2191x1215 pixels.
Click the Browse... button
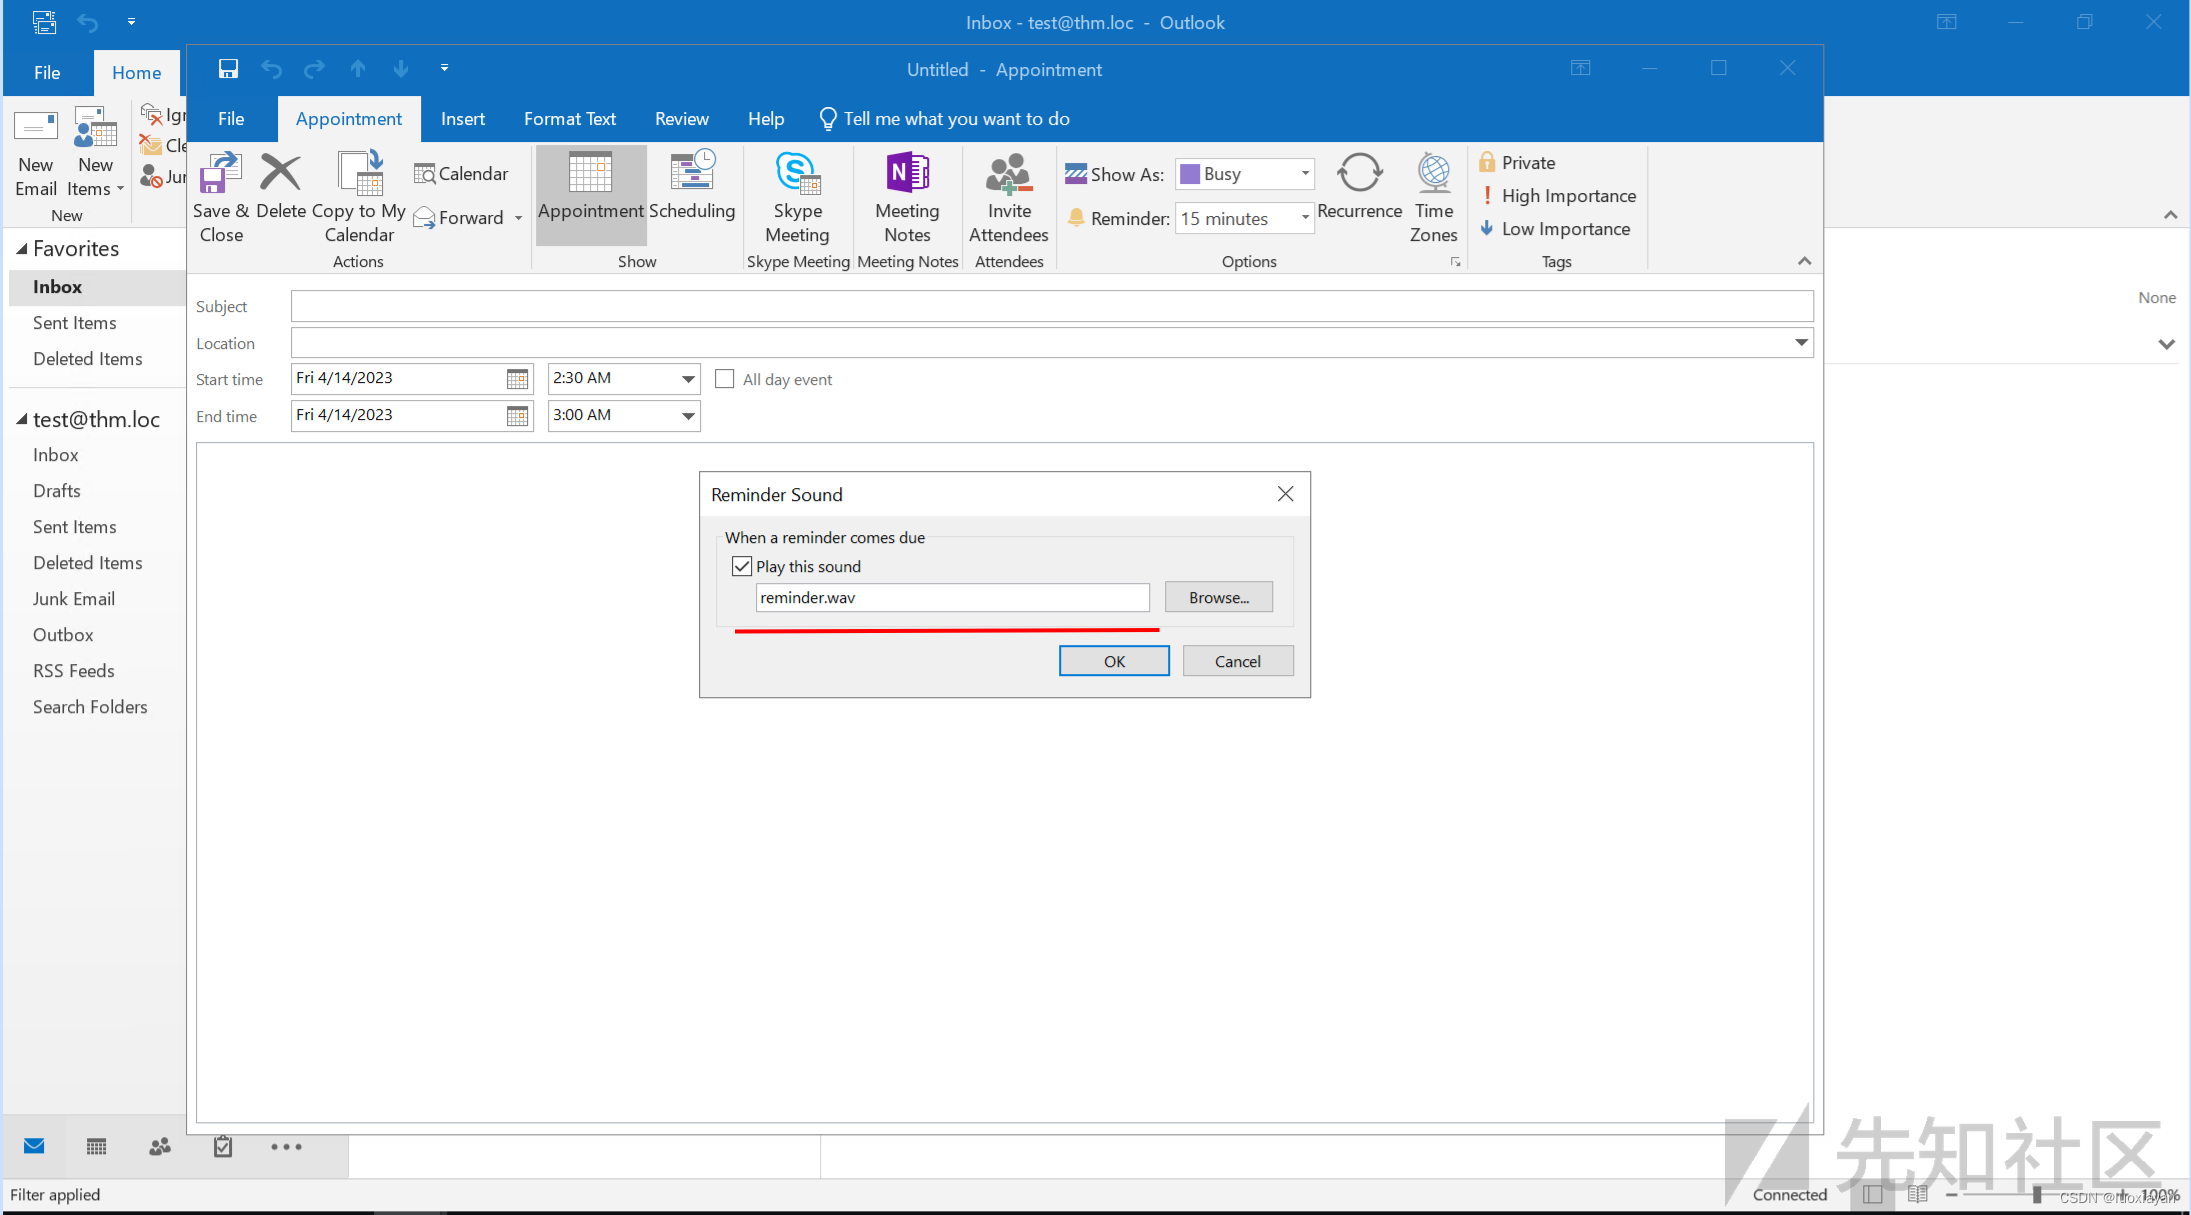[1218, 597]
